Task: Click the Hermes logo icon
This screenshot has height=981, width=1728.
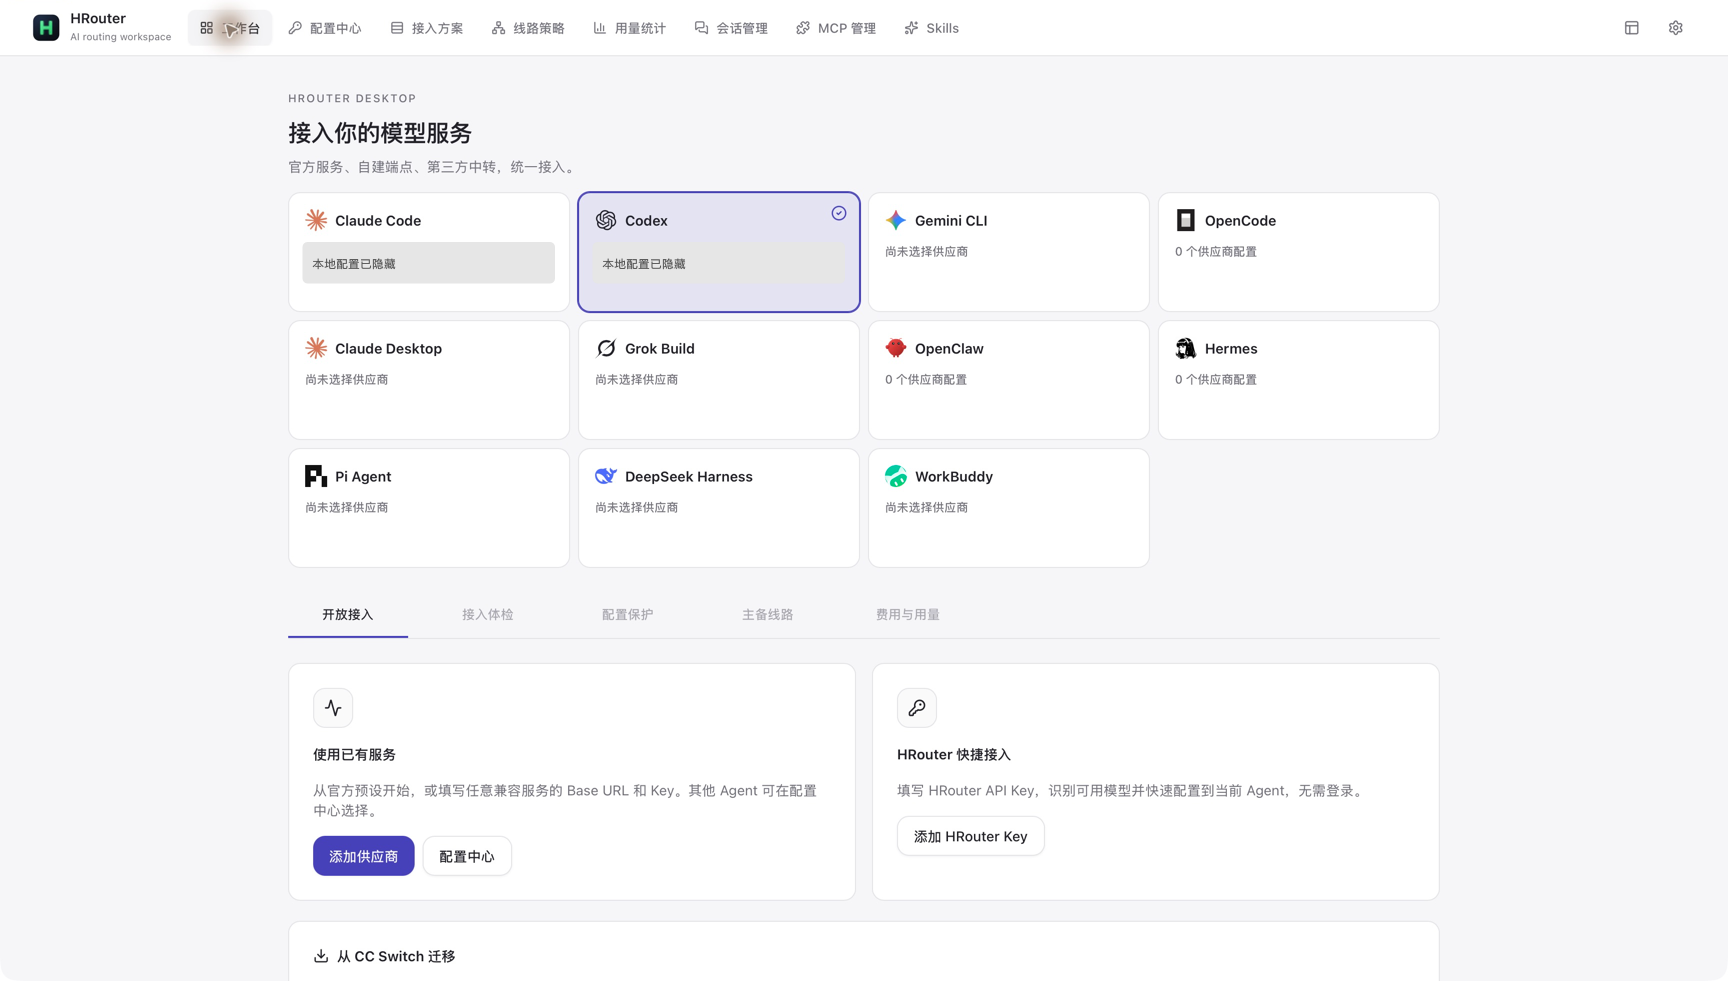Action: pos(1186,348)
